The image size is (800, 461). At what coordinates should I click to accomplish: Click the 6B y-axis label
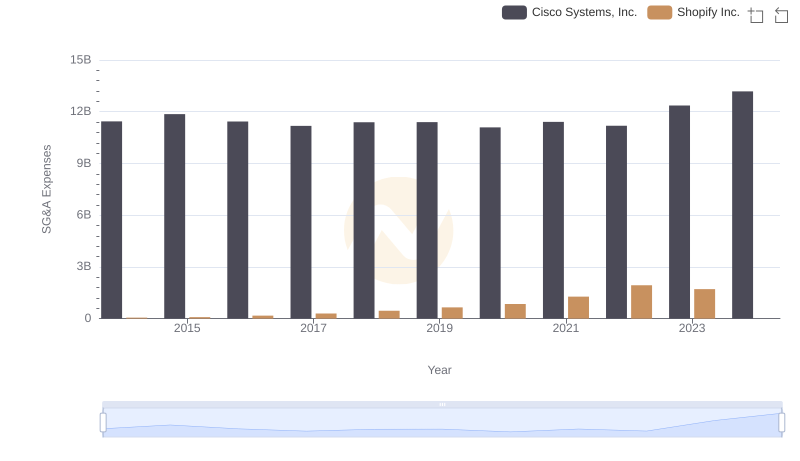click(x=84, y=215)
